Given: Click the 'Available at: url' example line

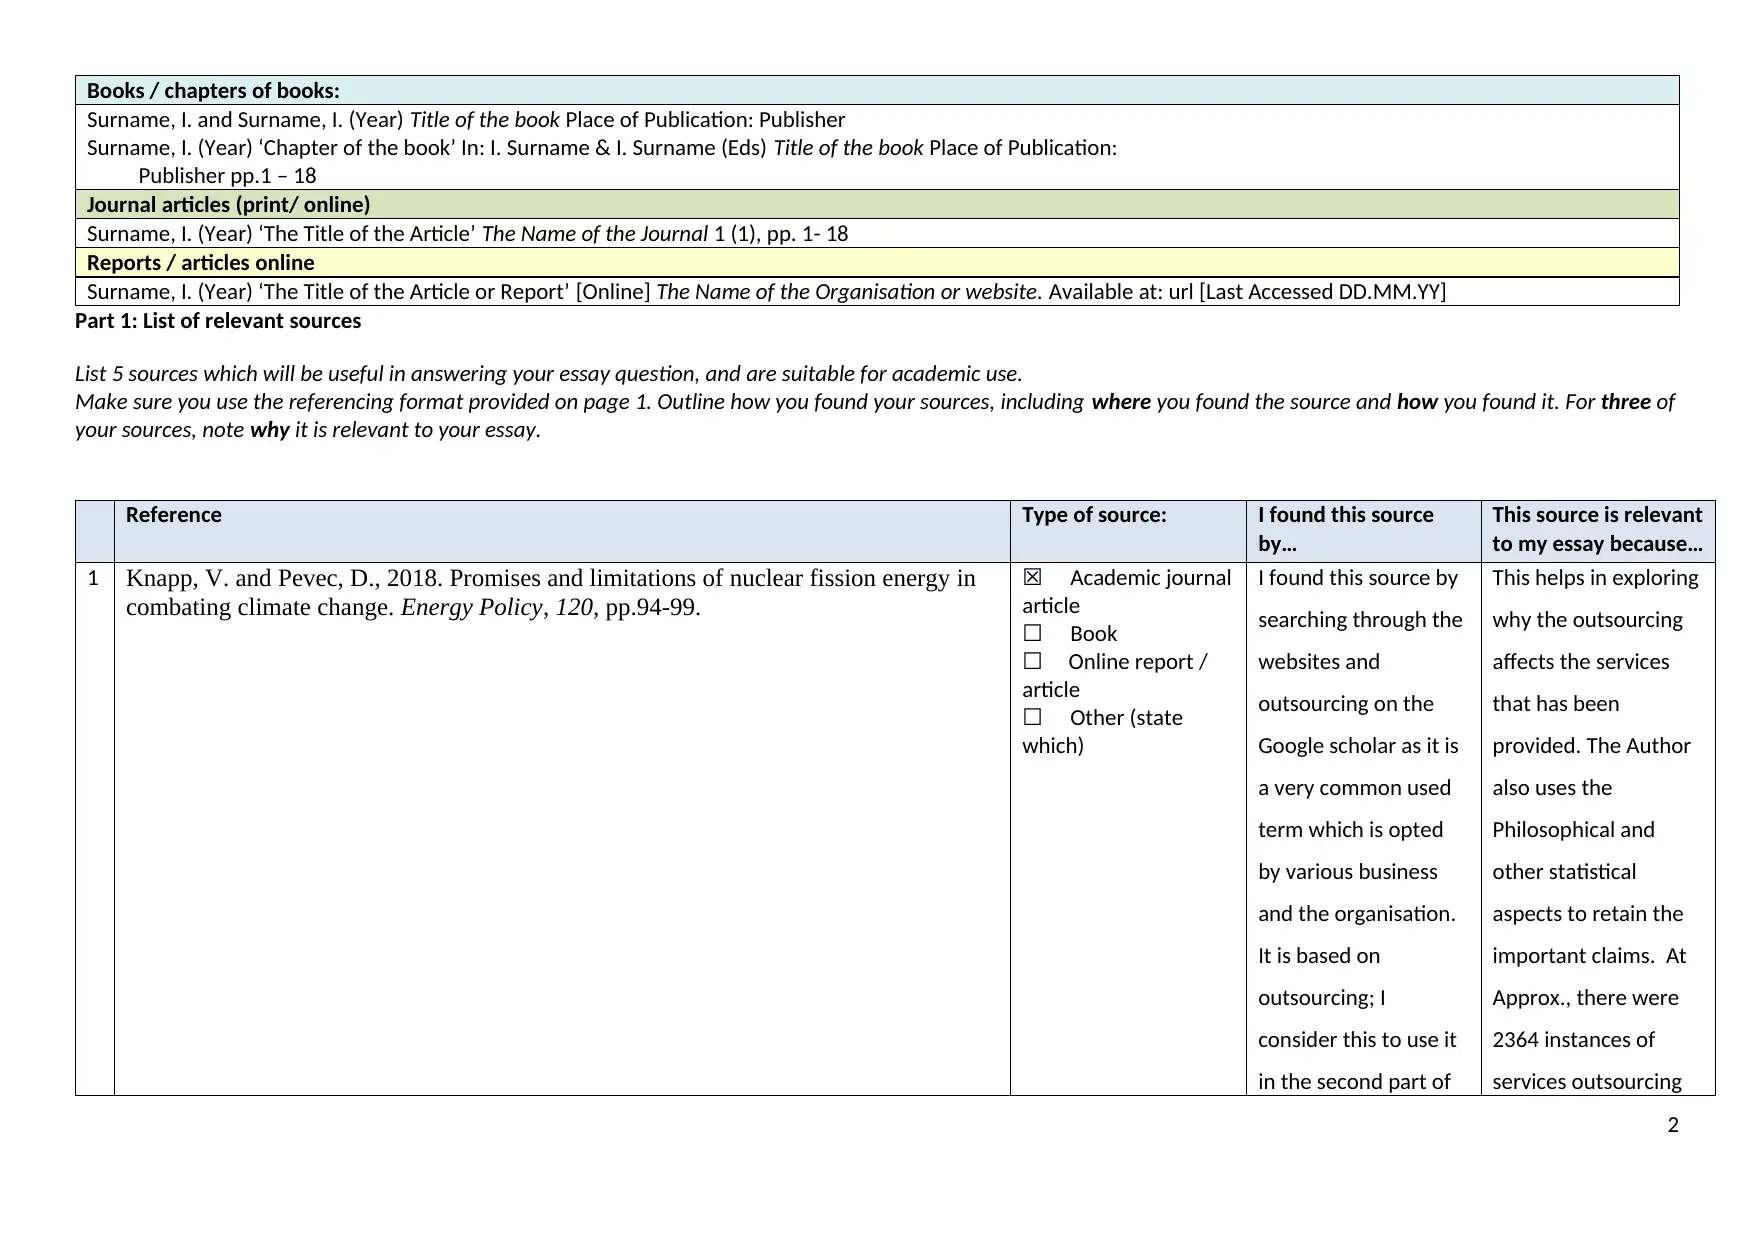Looking at the screenshot, I should [766, 292].
